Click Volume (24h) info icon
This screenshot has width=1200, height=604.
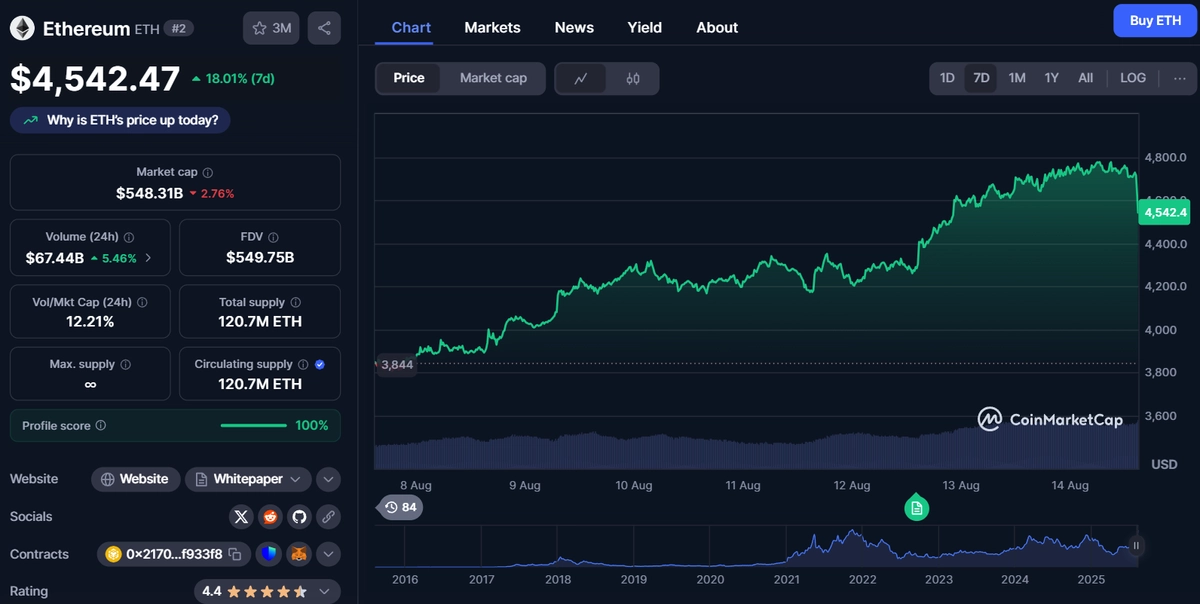(129, 237)
